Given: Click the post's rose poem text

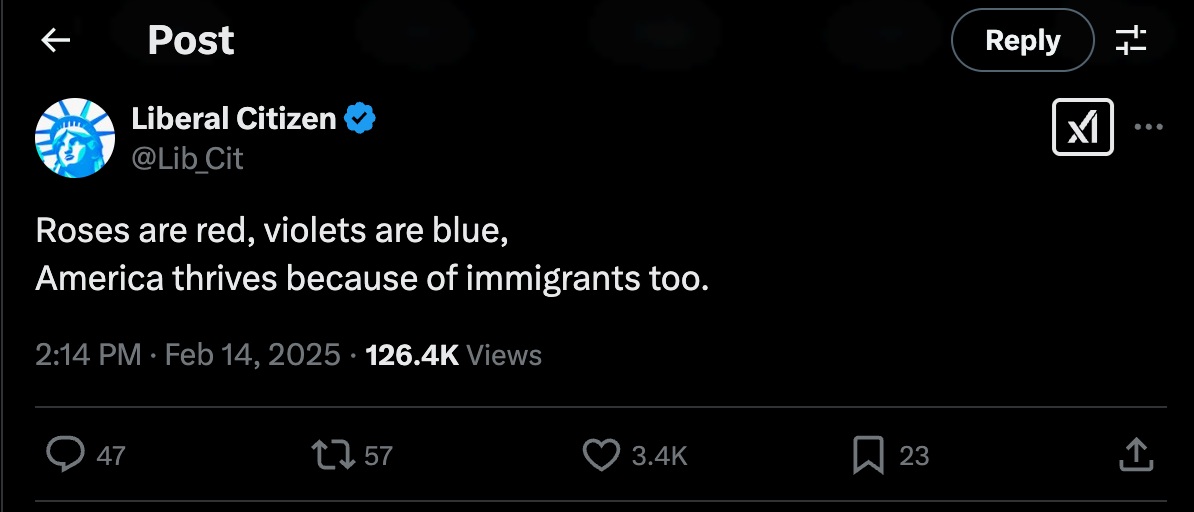Looking at the screenshot, I should click(x=372, y=254).
